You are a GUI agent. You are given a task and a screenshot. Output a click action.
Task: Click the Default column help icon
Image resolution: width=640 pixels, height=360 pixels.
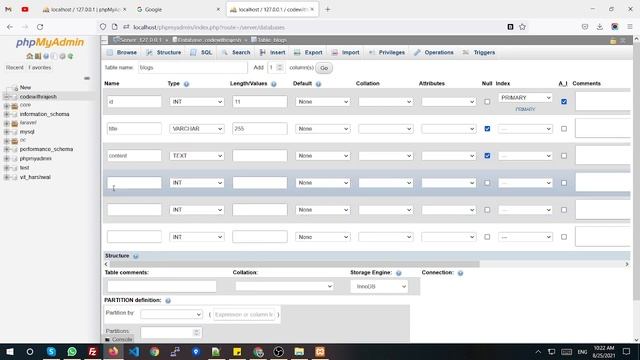(318, 84)
